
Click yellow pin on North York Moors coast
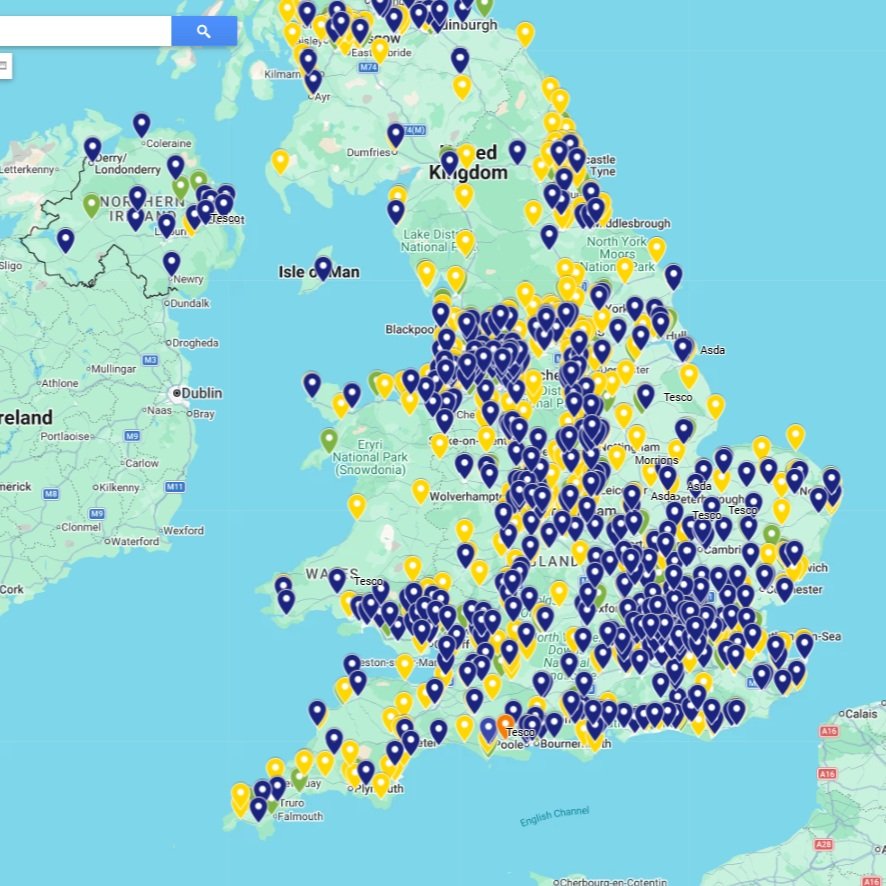657,250
